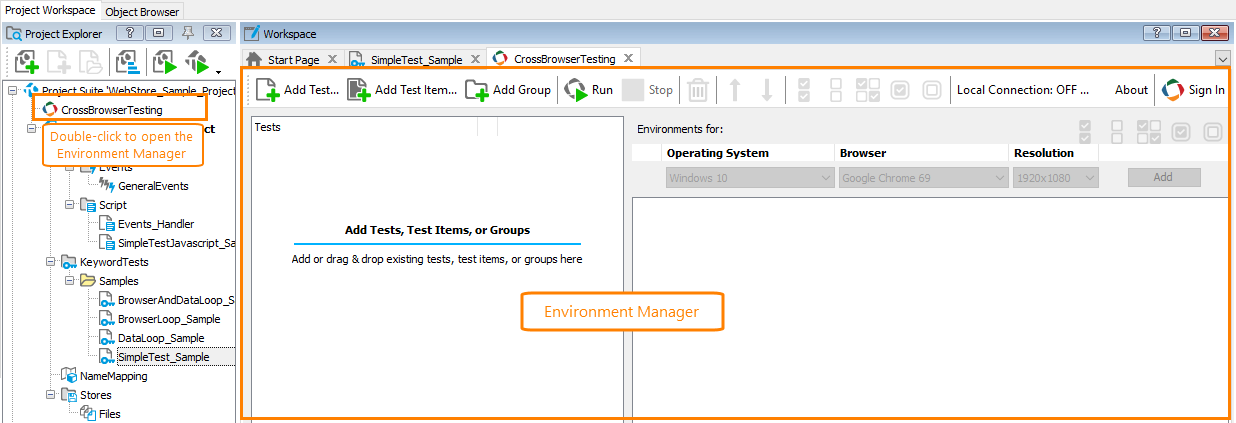Click the main toolbar rounded checked-box icon
1236x423 pixels.
[x=900, y=90]
